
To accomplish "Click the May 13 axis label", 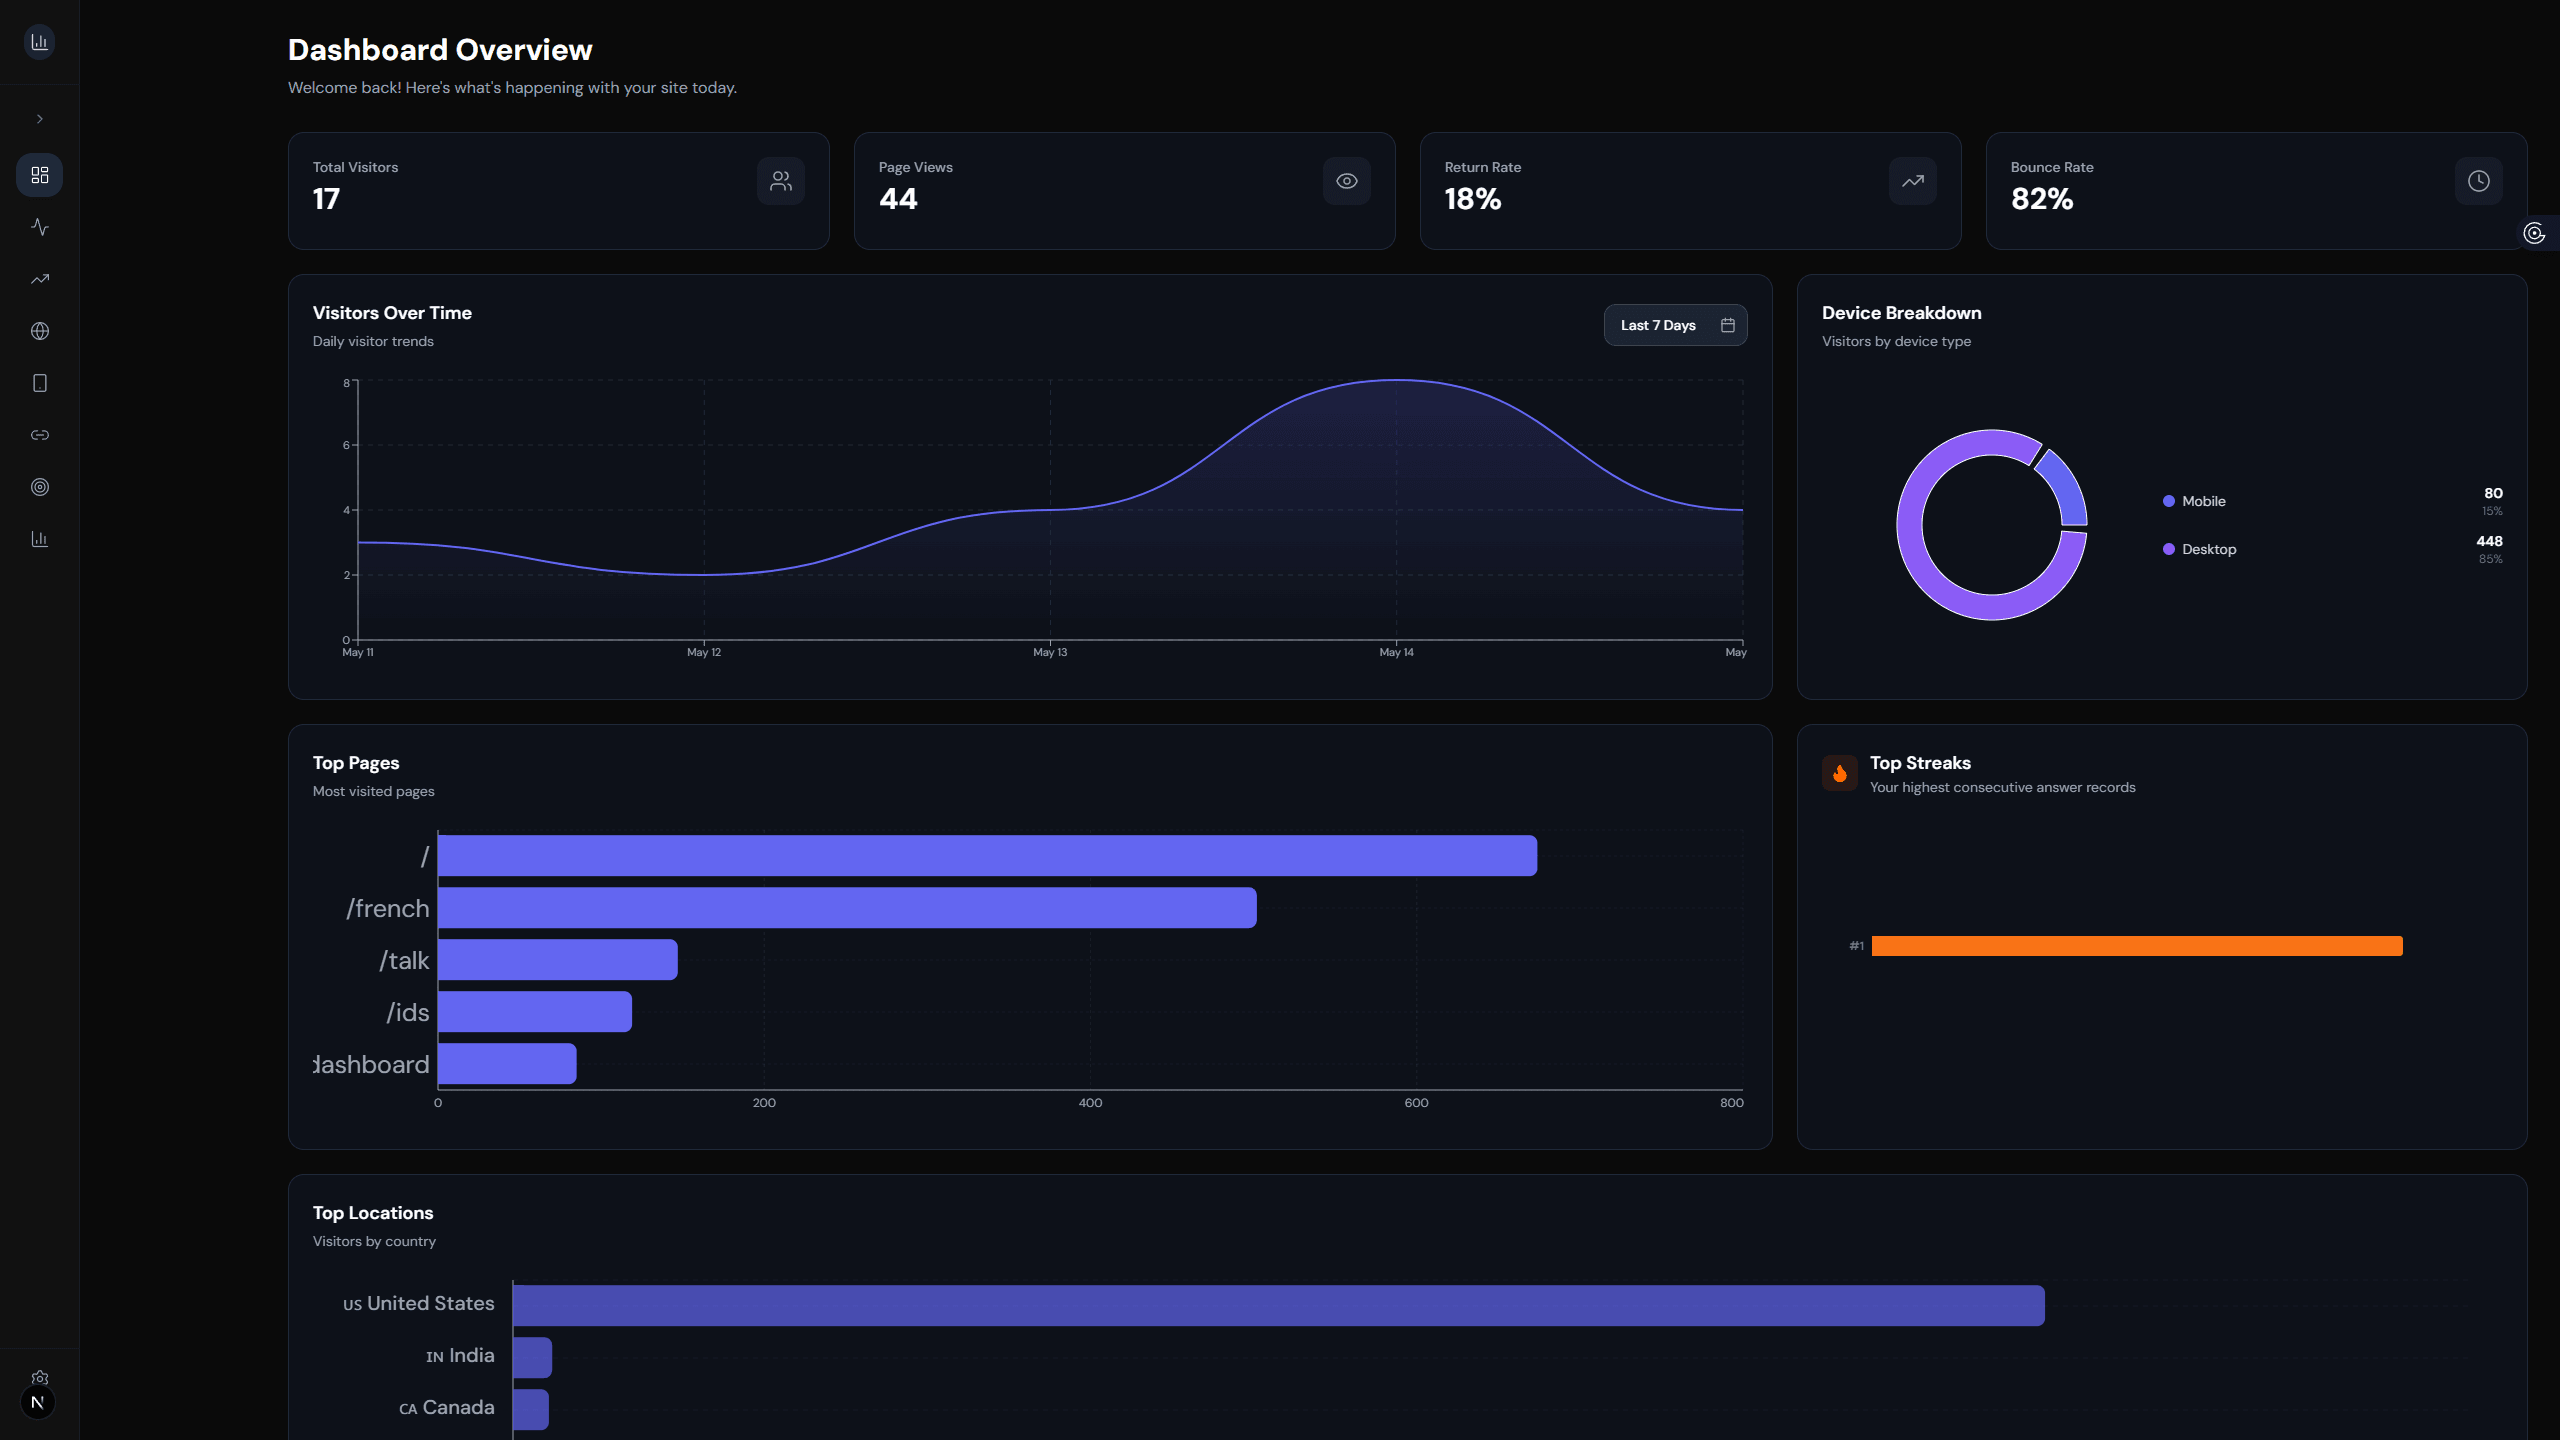I will (1050, 652).
